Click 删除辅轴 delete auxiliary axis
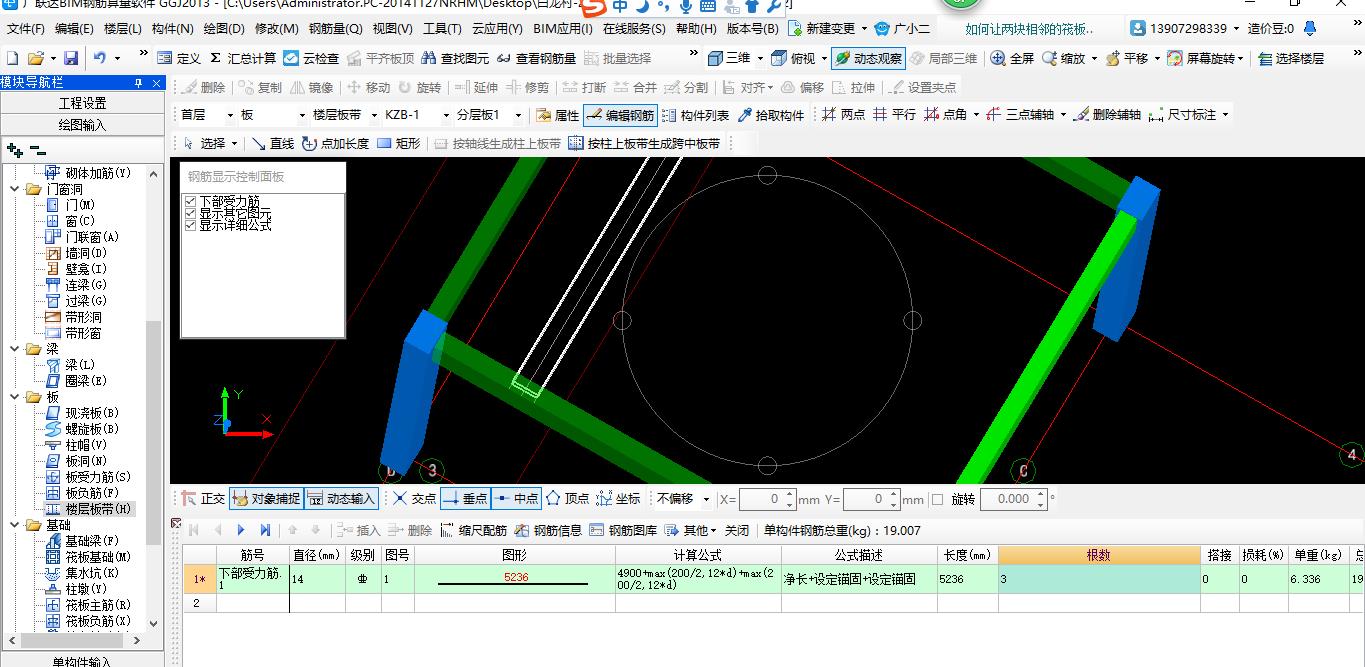The image size is (1365, 667). tap(1106, 115)
